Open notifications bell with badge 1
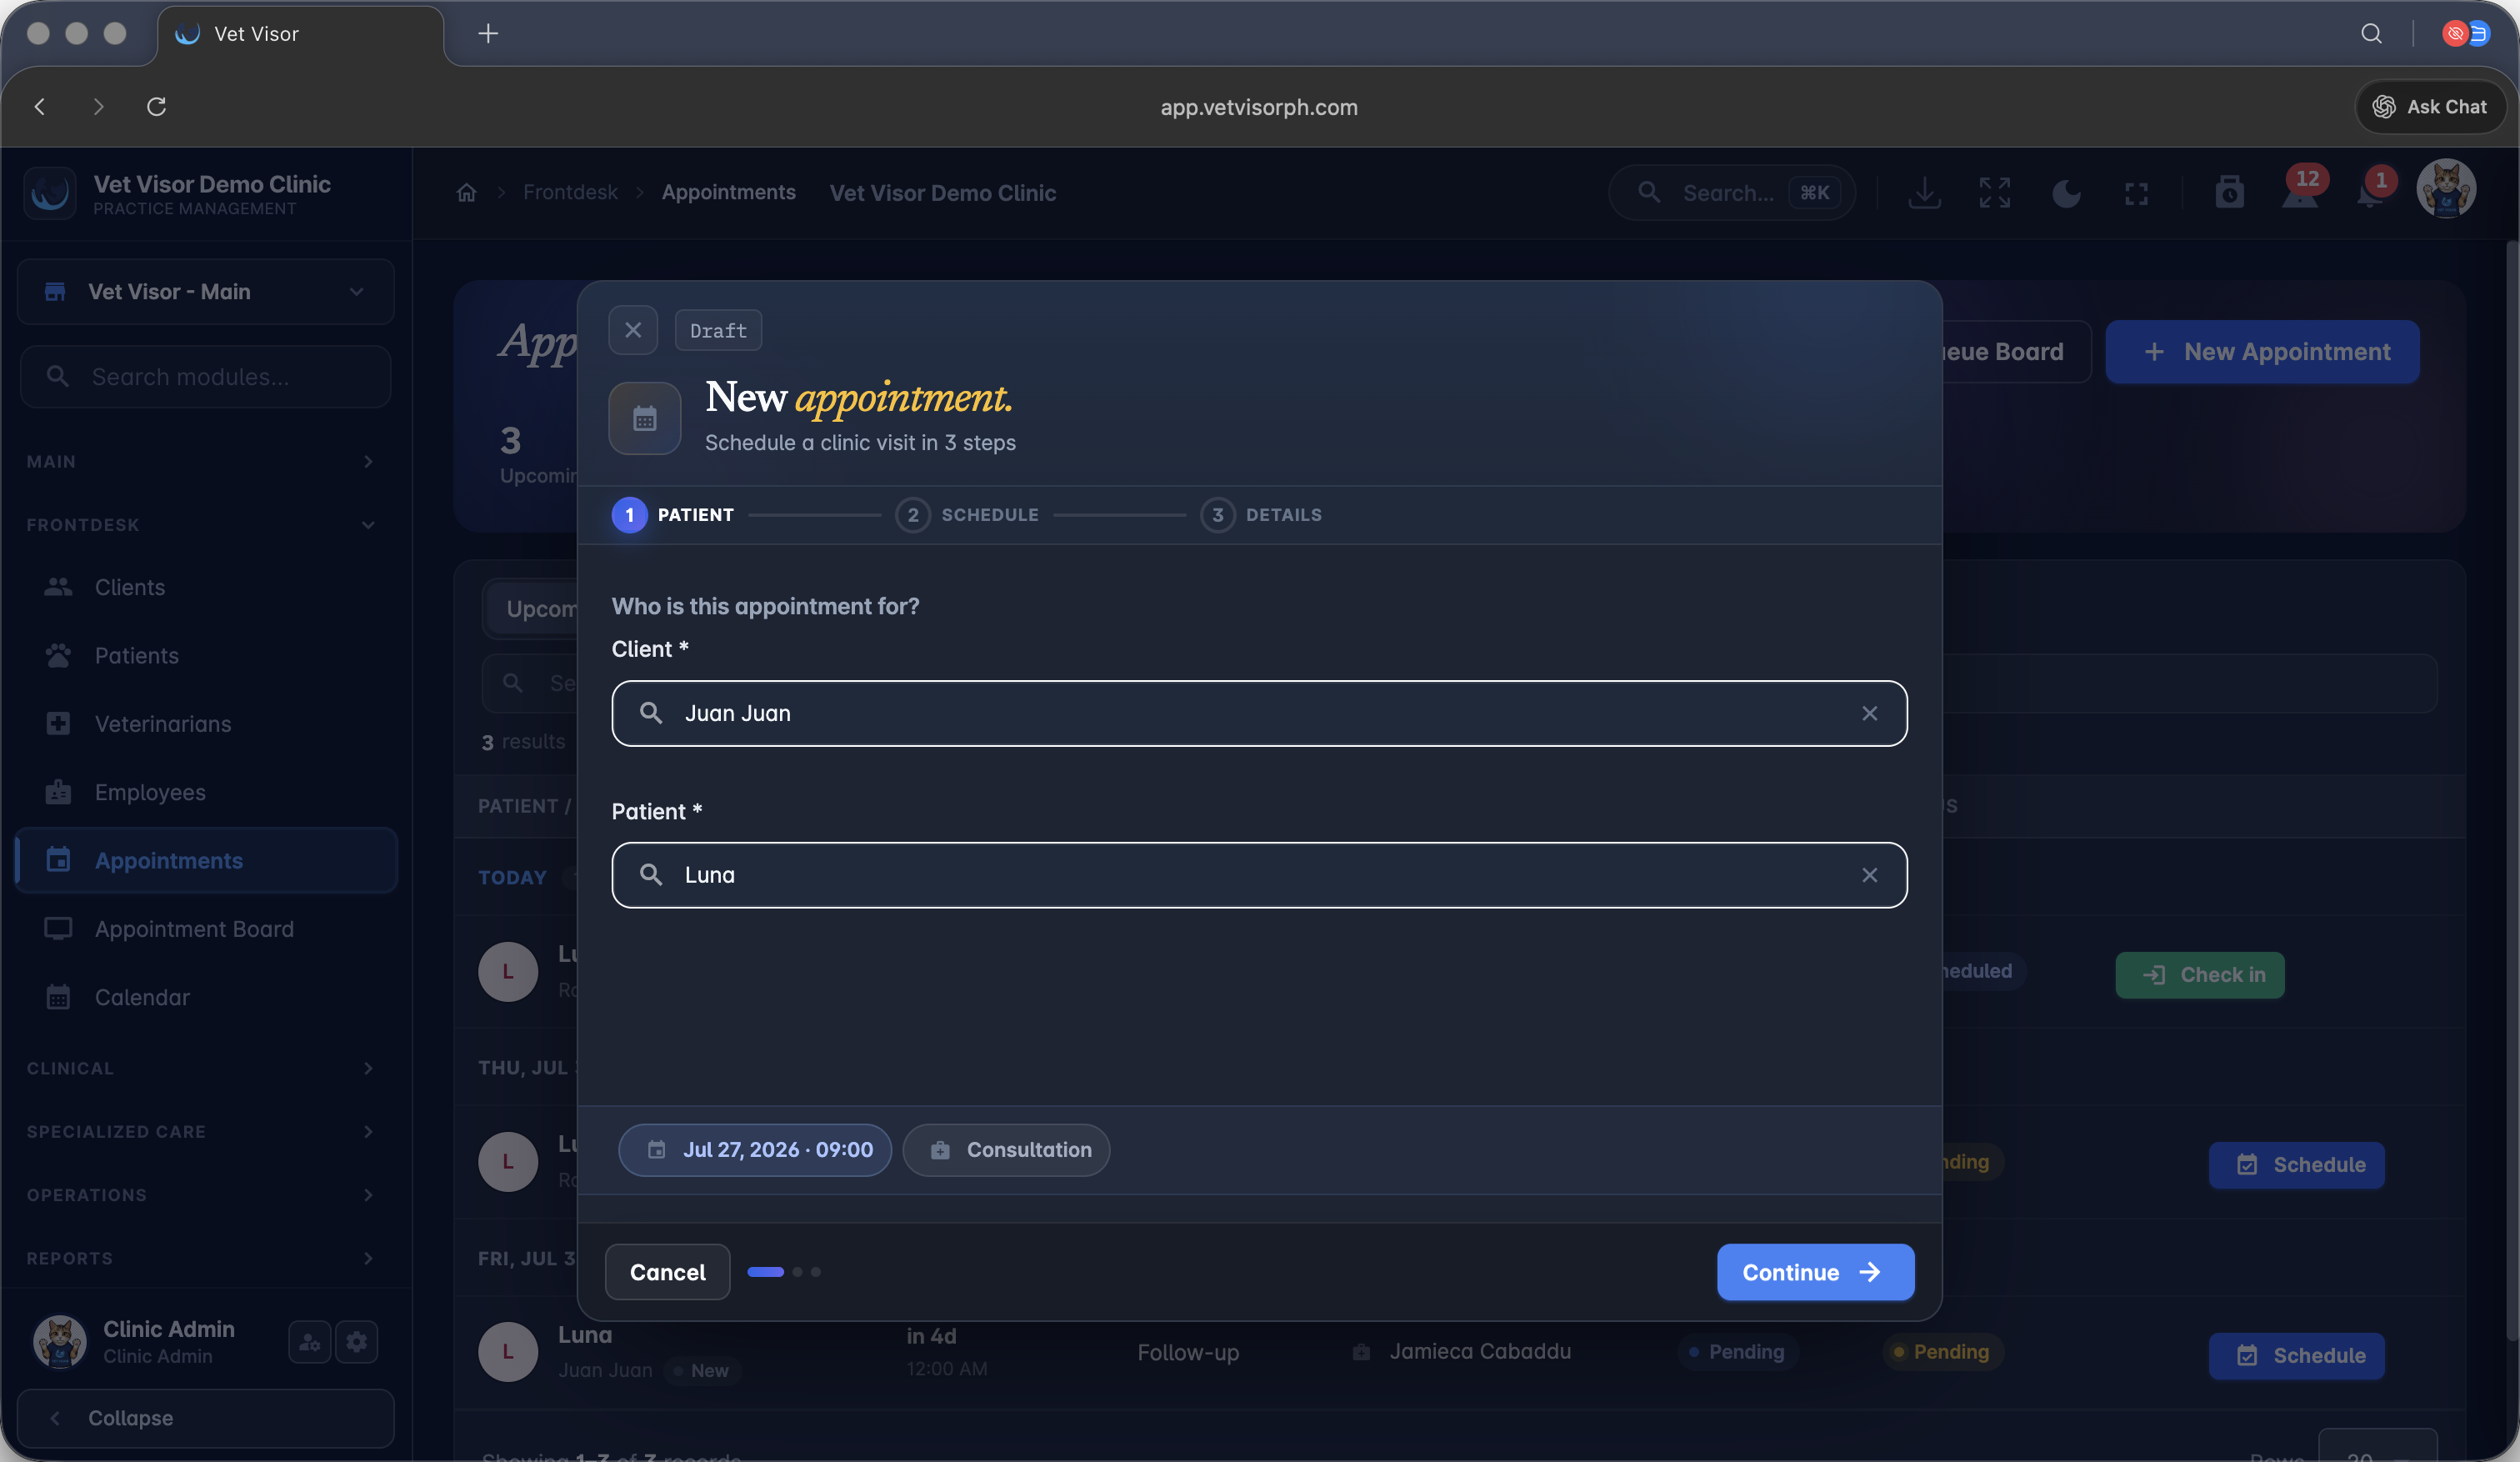The image size is (2520, 1462). 2372,190
